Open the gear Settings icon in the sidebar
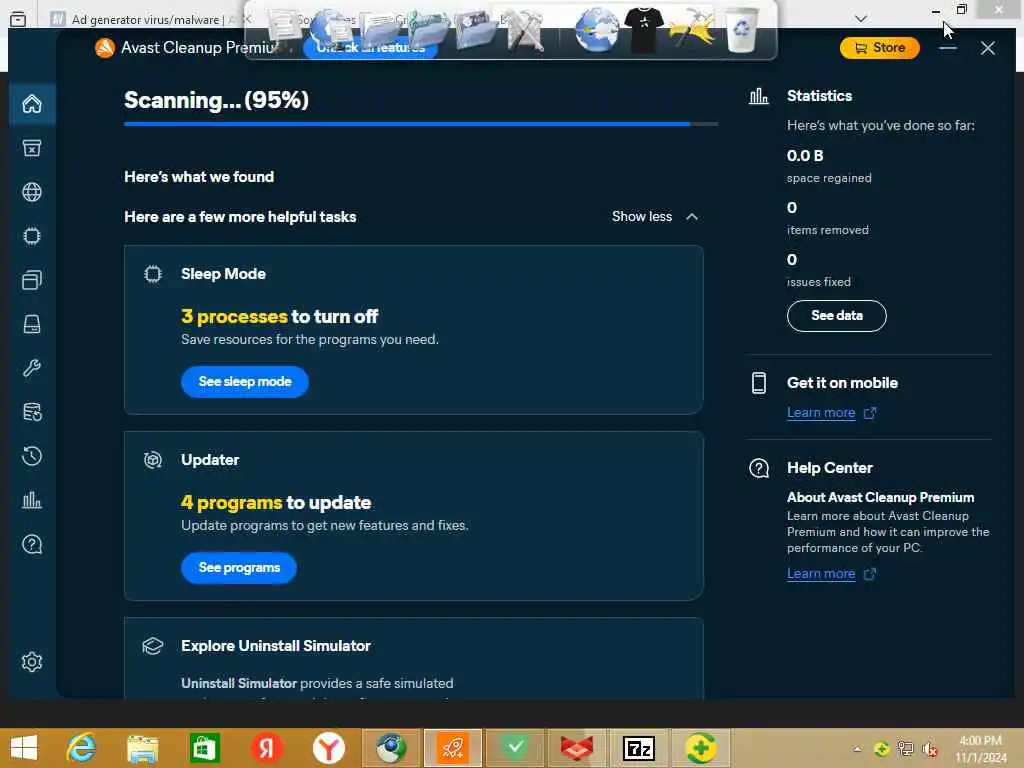The width and height of the screenshot is (1024, 768). pyautogui.click(x=32, y=662)
